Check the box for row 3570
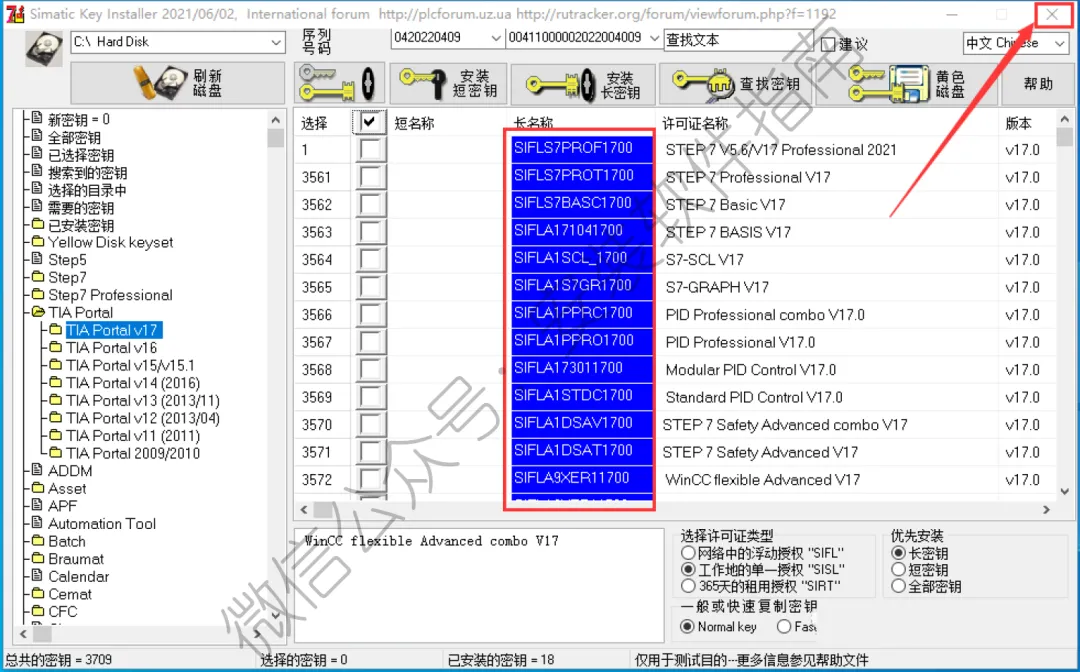Viewport: 1080px width, 672px height. [x=370, y=425]
